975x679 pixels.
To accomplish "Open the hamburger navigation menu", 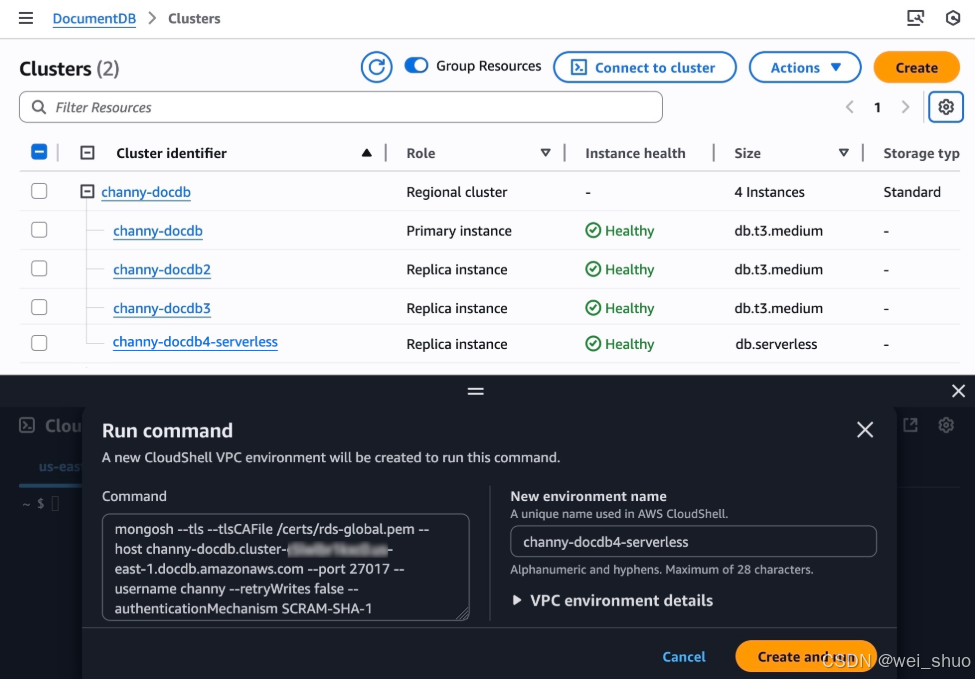I will pyautogui.click(x=25, y=18).
